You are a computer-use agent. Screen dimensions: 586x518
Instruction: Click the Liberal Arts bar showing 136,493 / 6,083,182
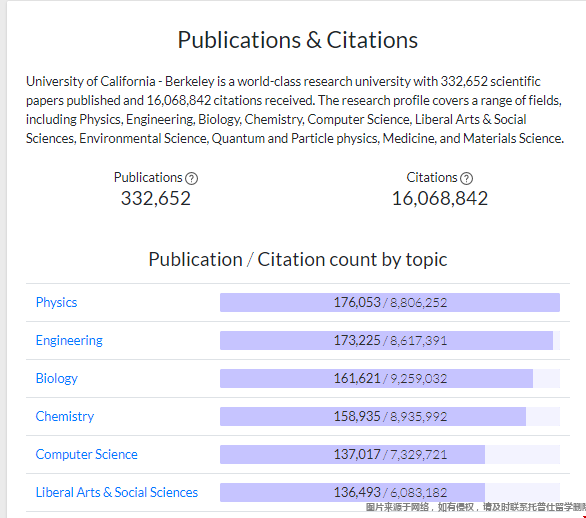(390, 492)
